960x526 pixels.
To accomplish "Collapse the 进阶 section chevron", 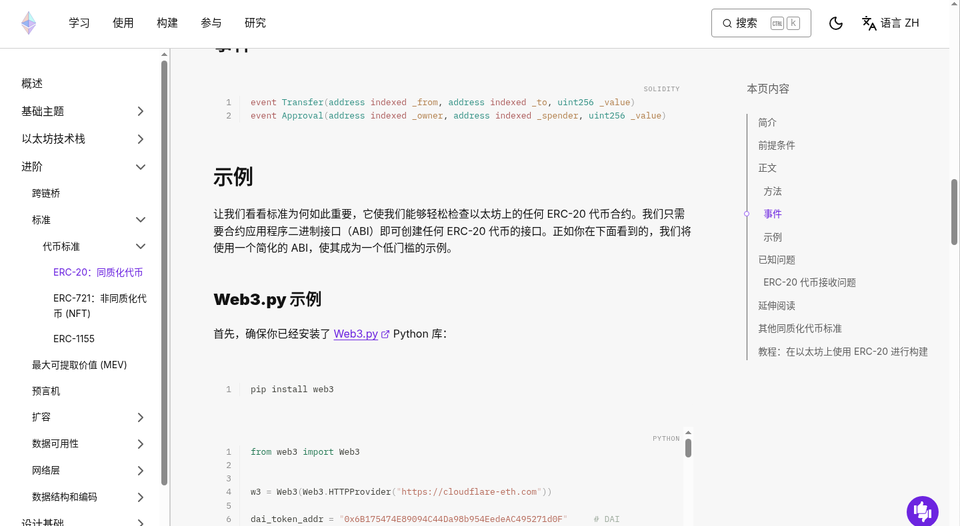I will [x=140, y=167].
